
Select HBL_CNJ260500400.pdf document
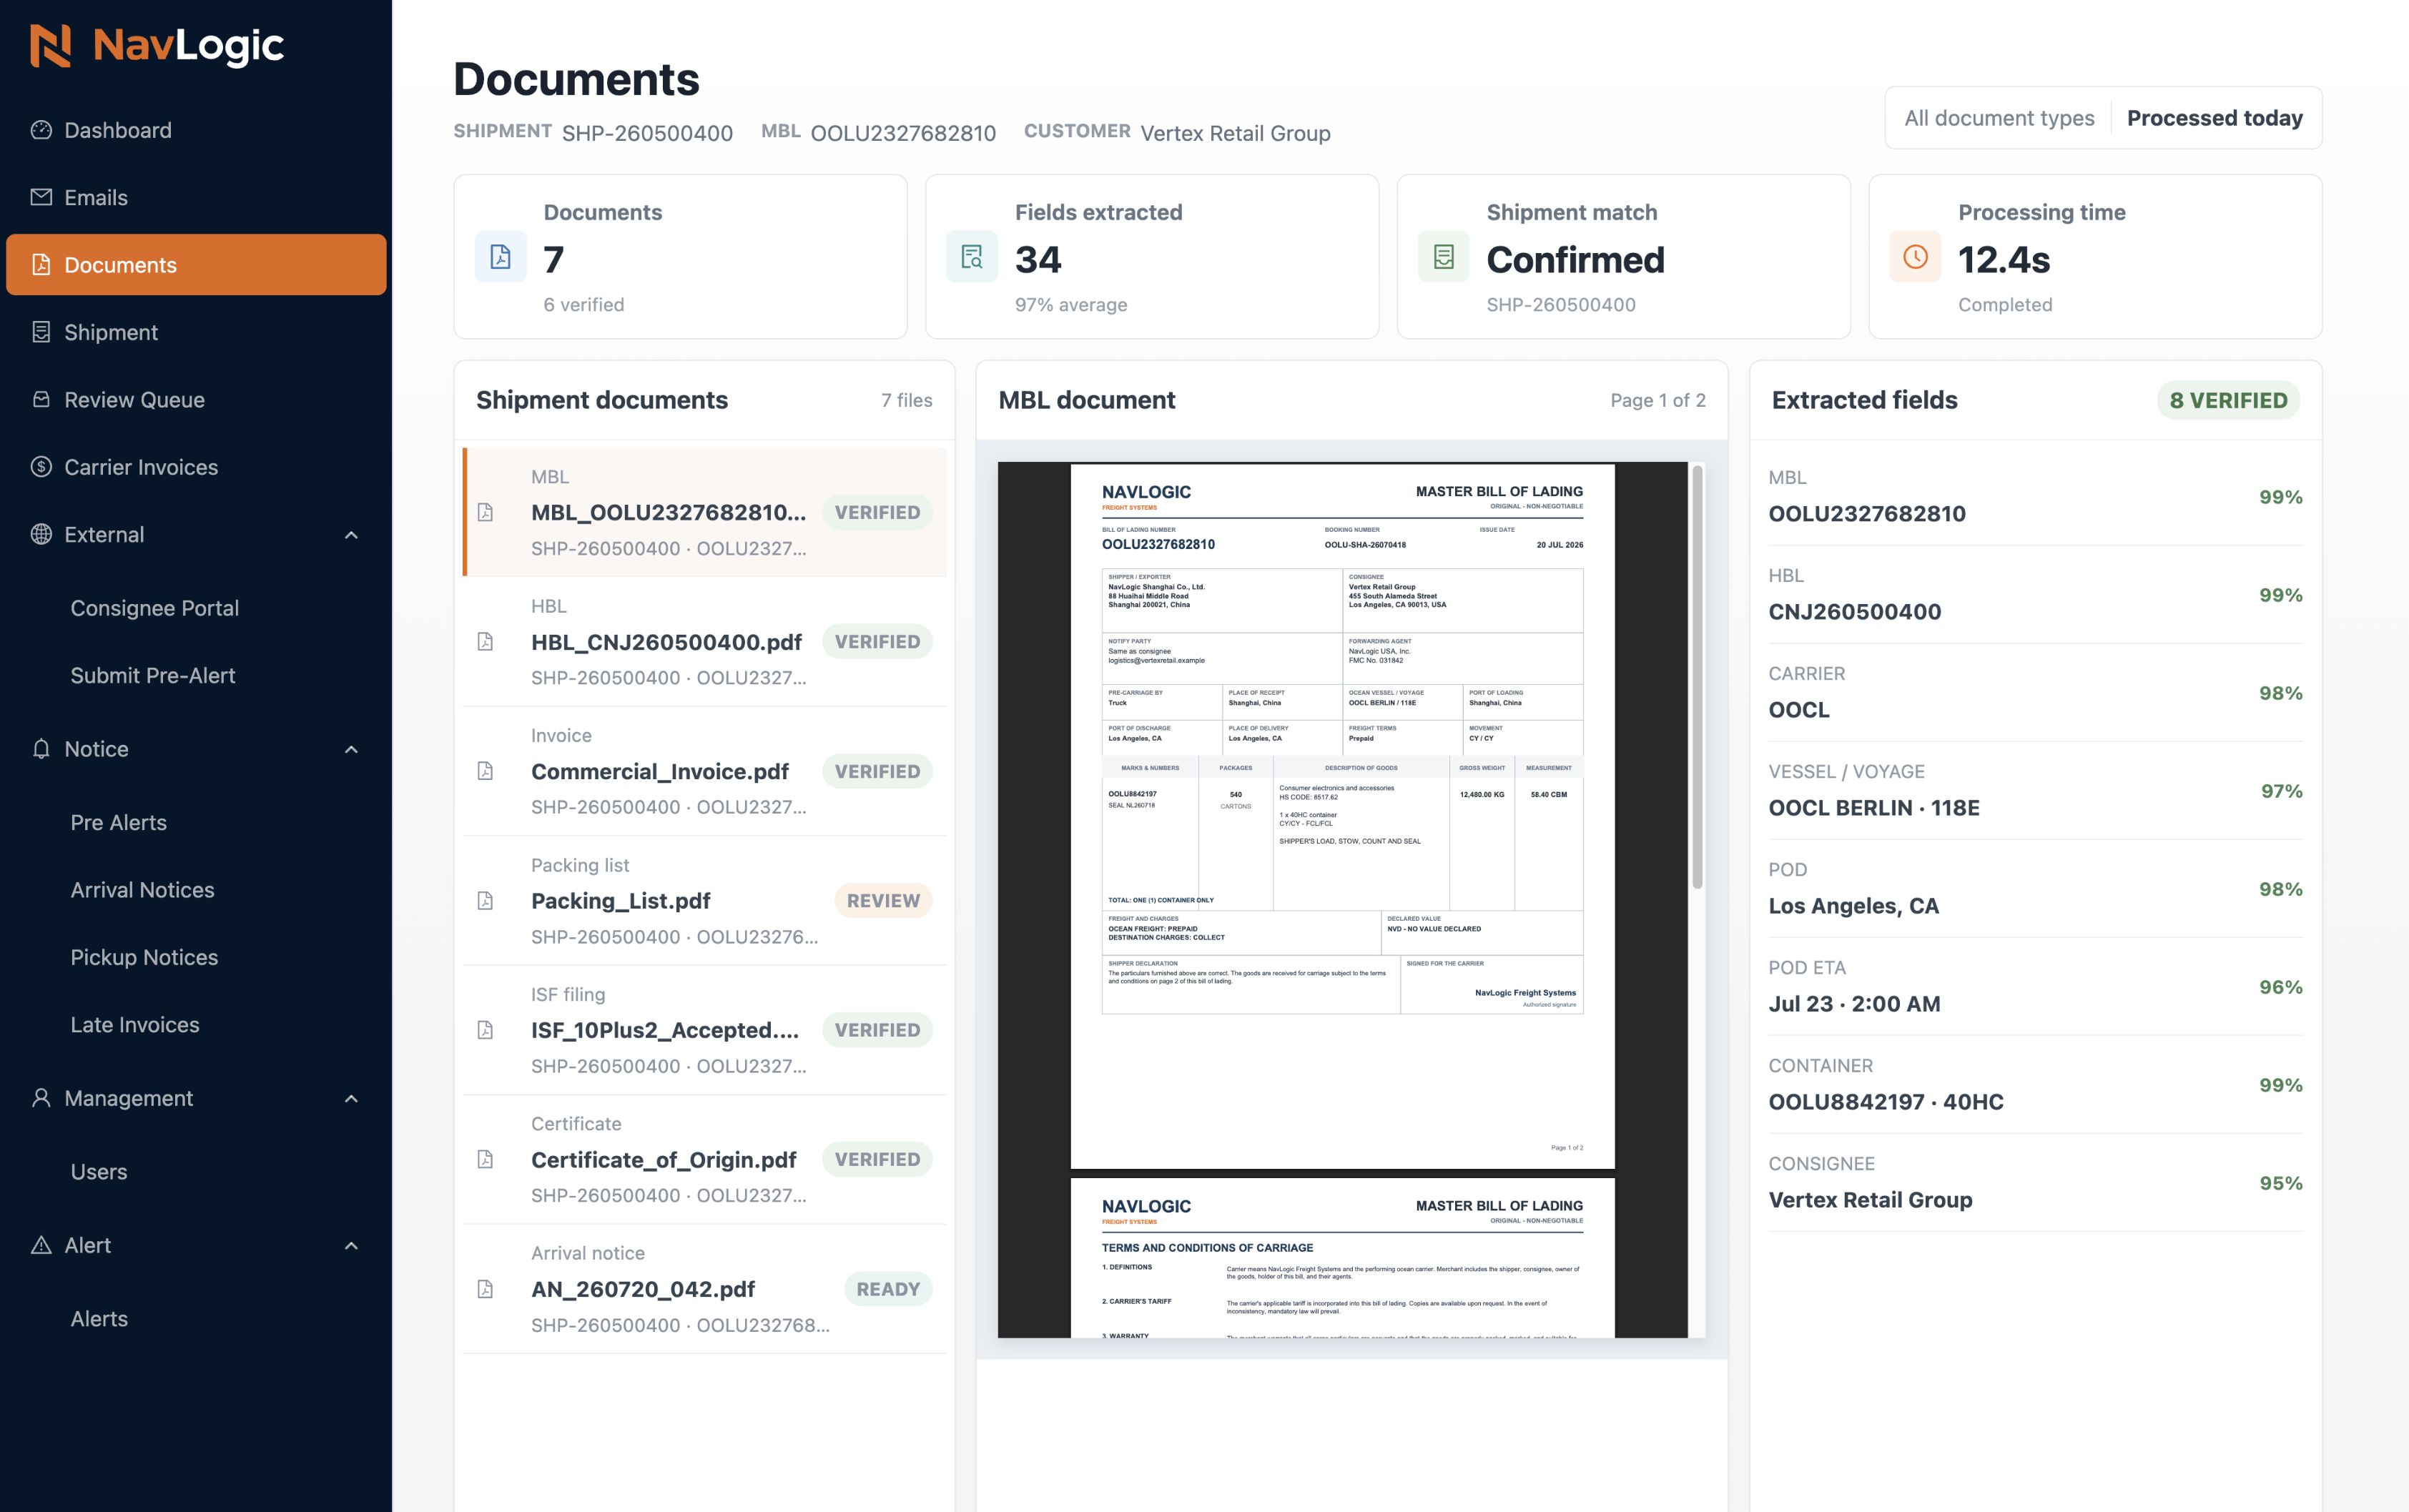(704, 642)
